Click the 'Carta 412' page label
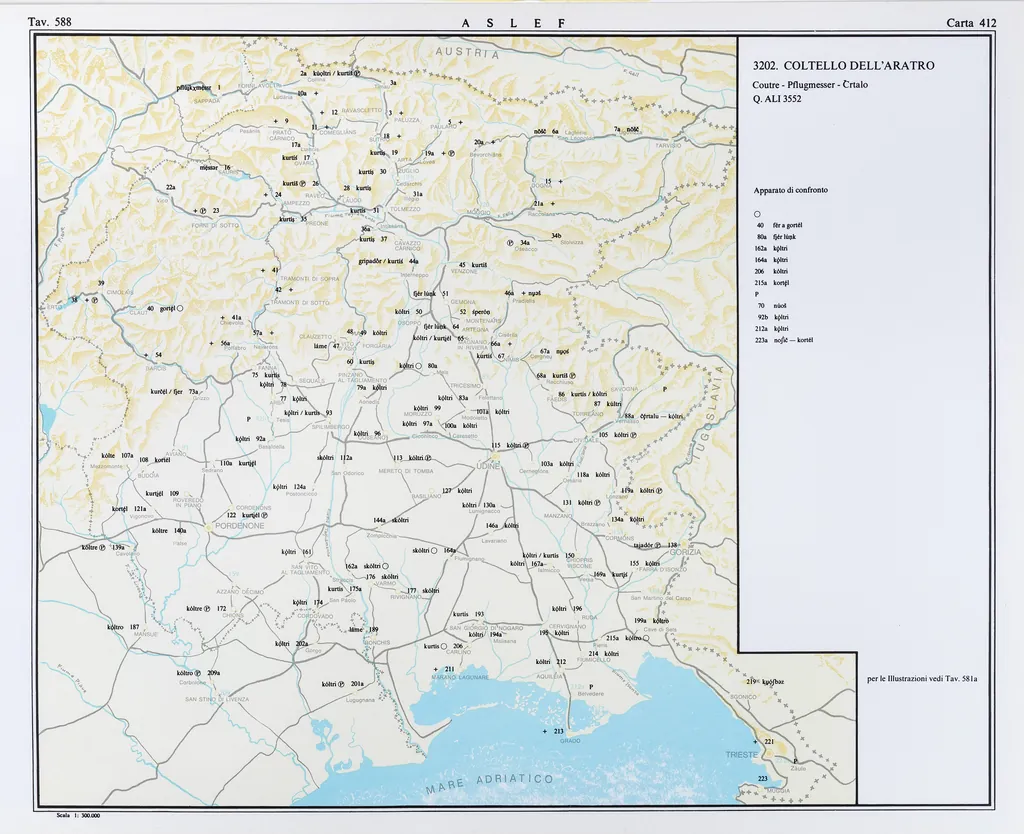Screen dimensions: 1024x834 [971, 22]
